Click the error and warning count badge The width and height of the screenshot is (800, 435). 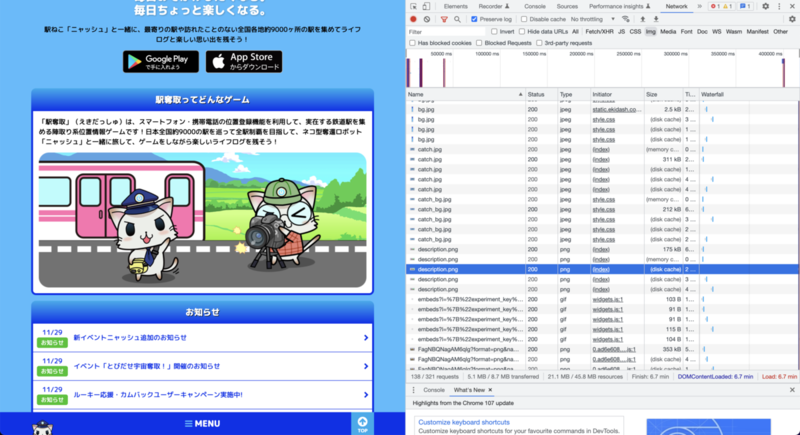(722, 6)
